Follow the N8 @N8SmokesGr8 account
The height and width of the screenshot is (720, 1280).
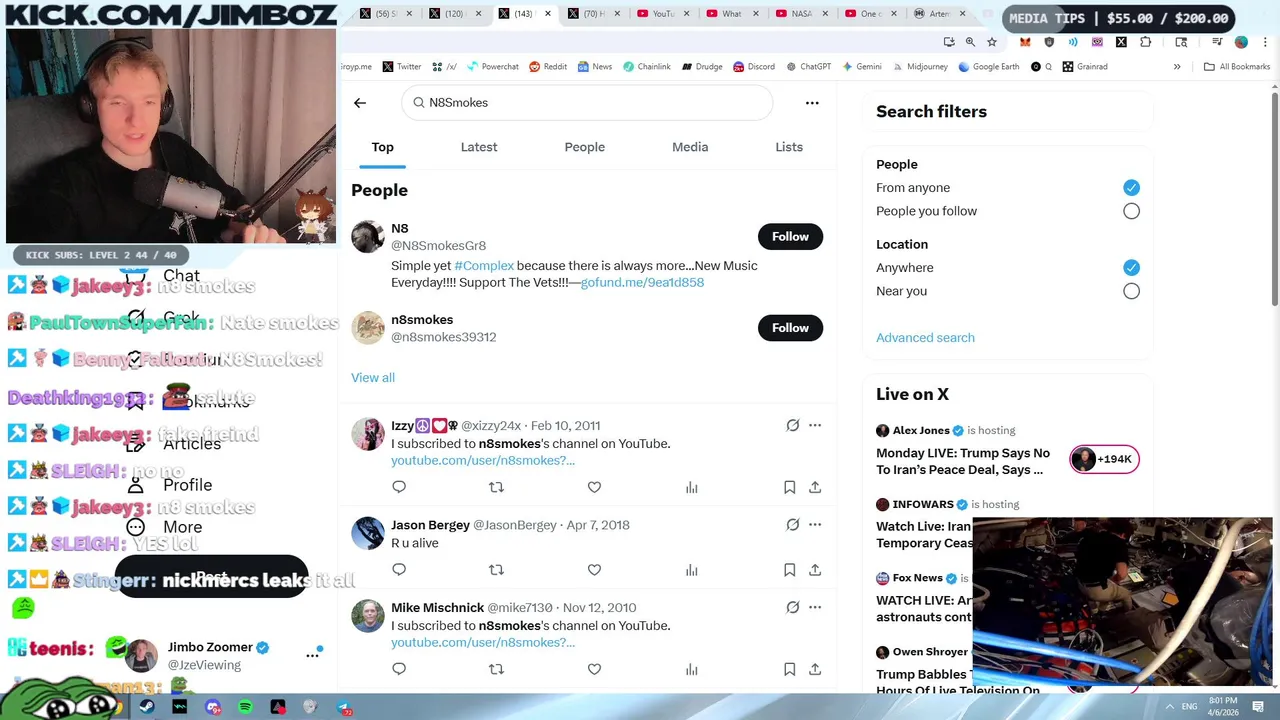coord(790,237)
